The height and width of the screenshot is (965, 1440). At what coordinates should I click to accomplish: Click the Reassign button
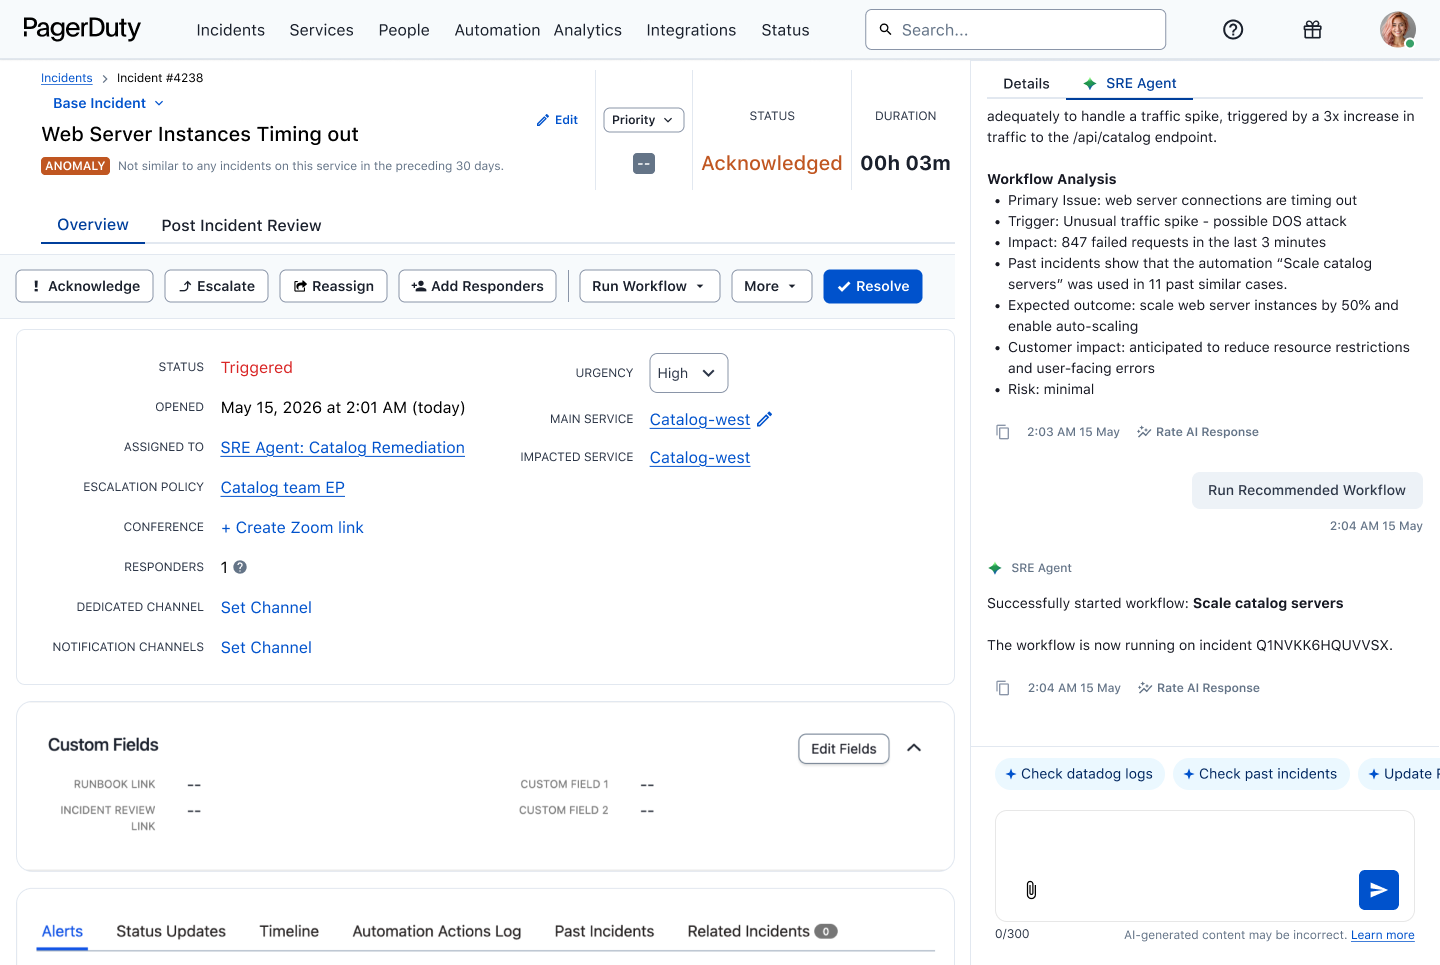(333, 286)
